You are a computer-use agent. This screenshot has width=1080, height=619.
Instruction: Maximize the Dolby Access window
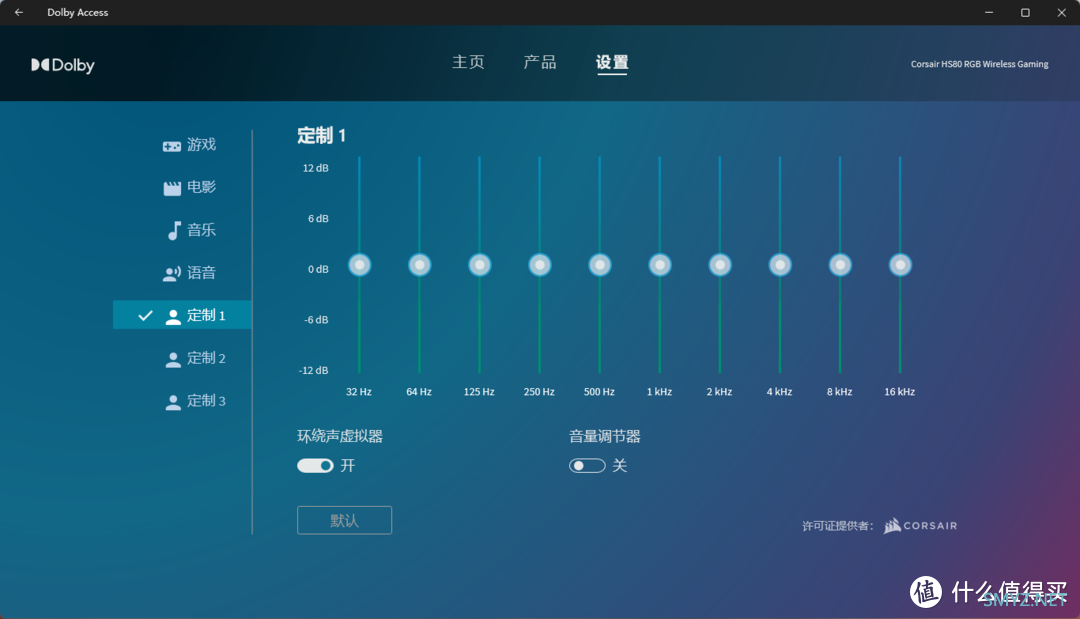(x=1025, y=12)
